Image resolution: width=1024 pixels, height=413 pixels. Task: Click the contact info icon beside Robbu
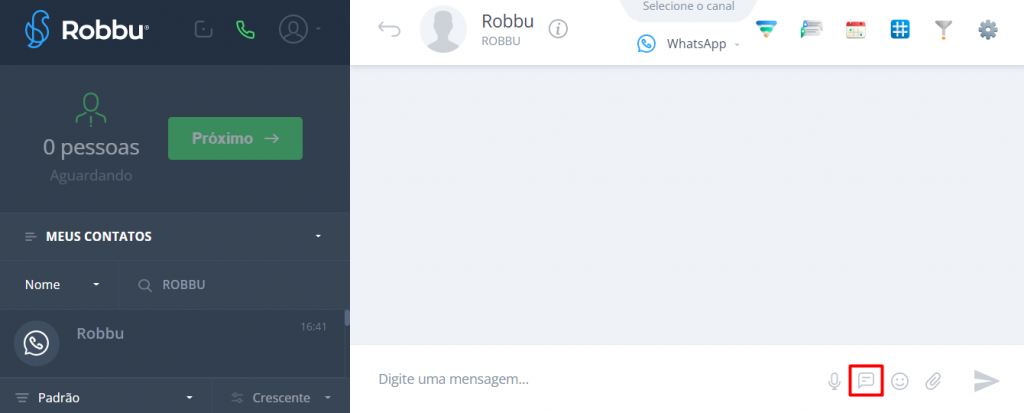(x=558, y=29)
